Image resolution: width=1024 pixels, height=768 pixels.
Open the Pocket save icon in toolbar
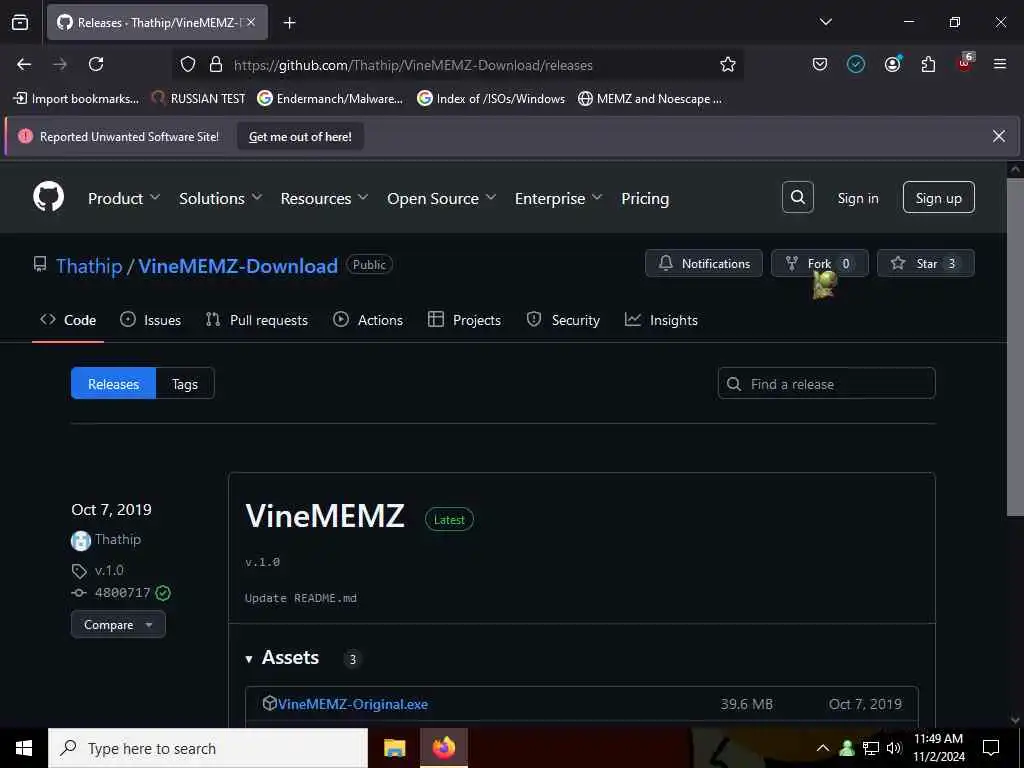pos(820,64)
